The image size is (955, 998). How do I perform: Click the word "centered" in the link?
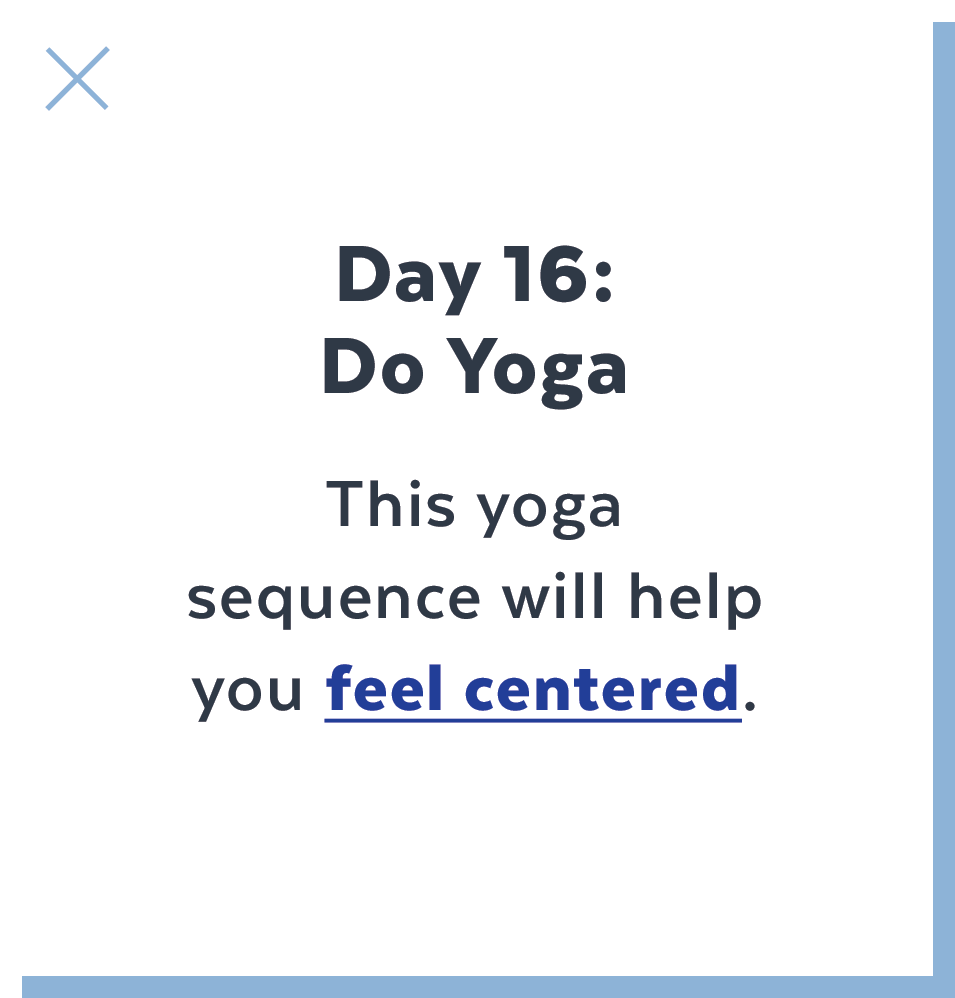(x=602, y=688)
